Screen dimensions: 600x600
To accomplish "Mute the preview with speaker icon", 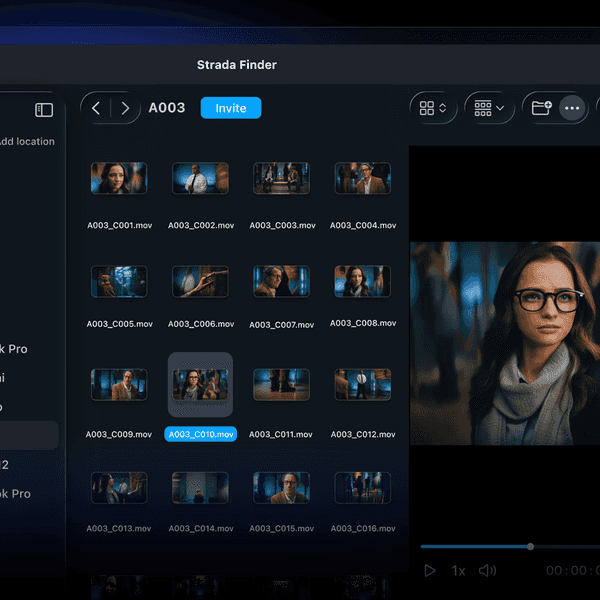I will [x=488, y=571].
